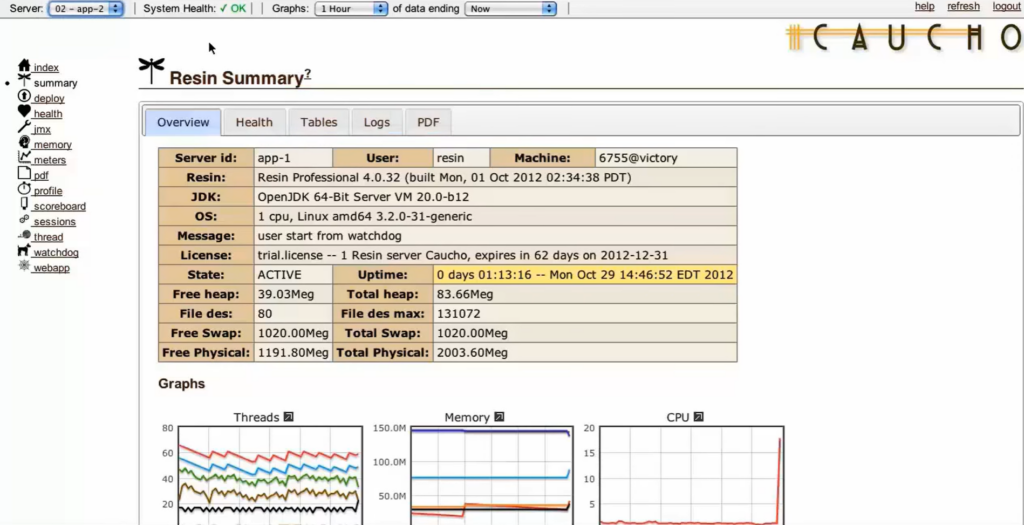Click the heart icon beside health
Screen dimensions: 1024x525
point(24,112)
